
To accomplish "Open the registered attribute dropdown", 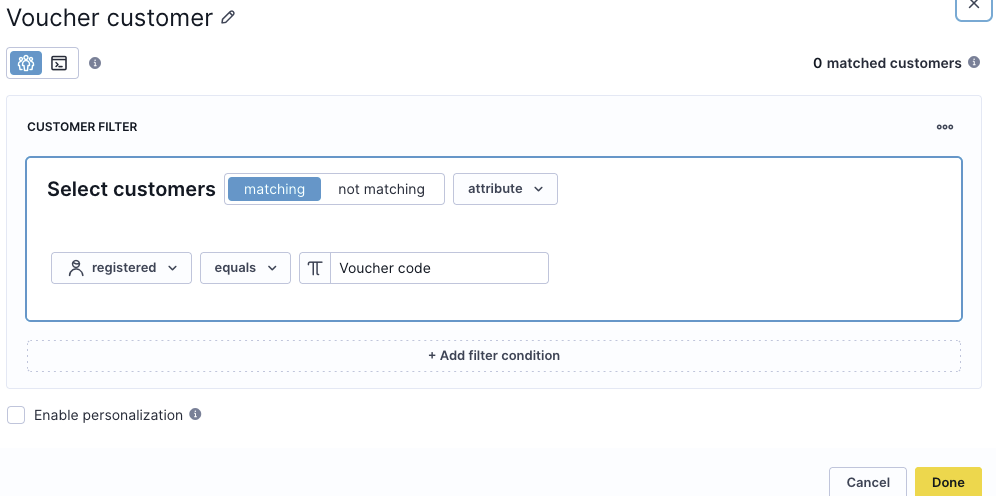I will [x=121, y=268].
